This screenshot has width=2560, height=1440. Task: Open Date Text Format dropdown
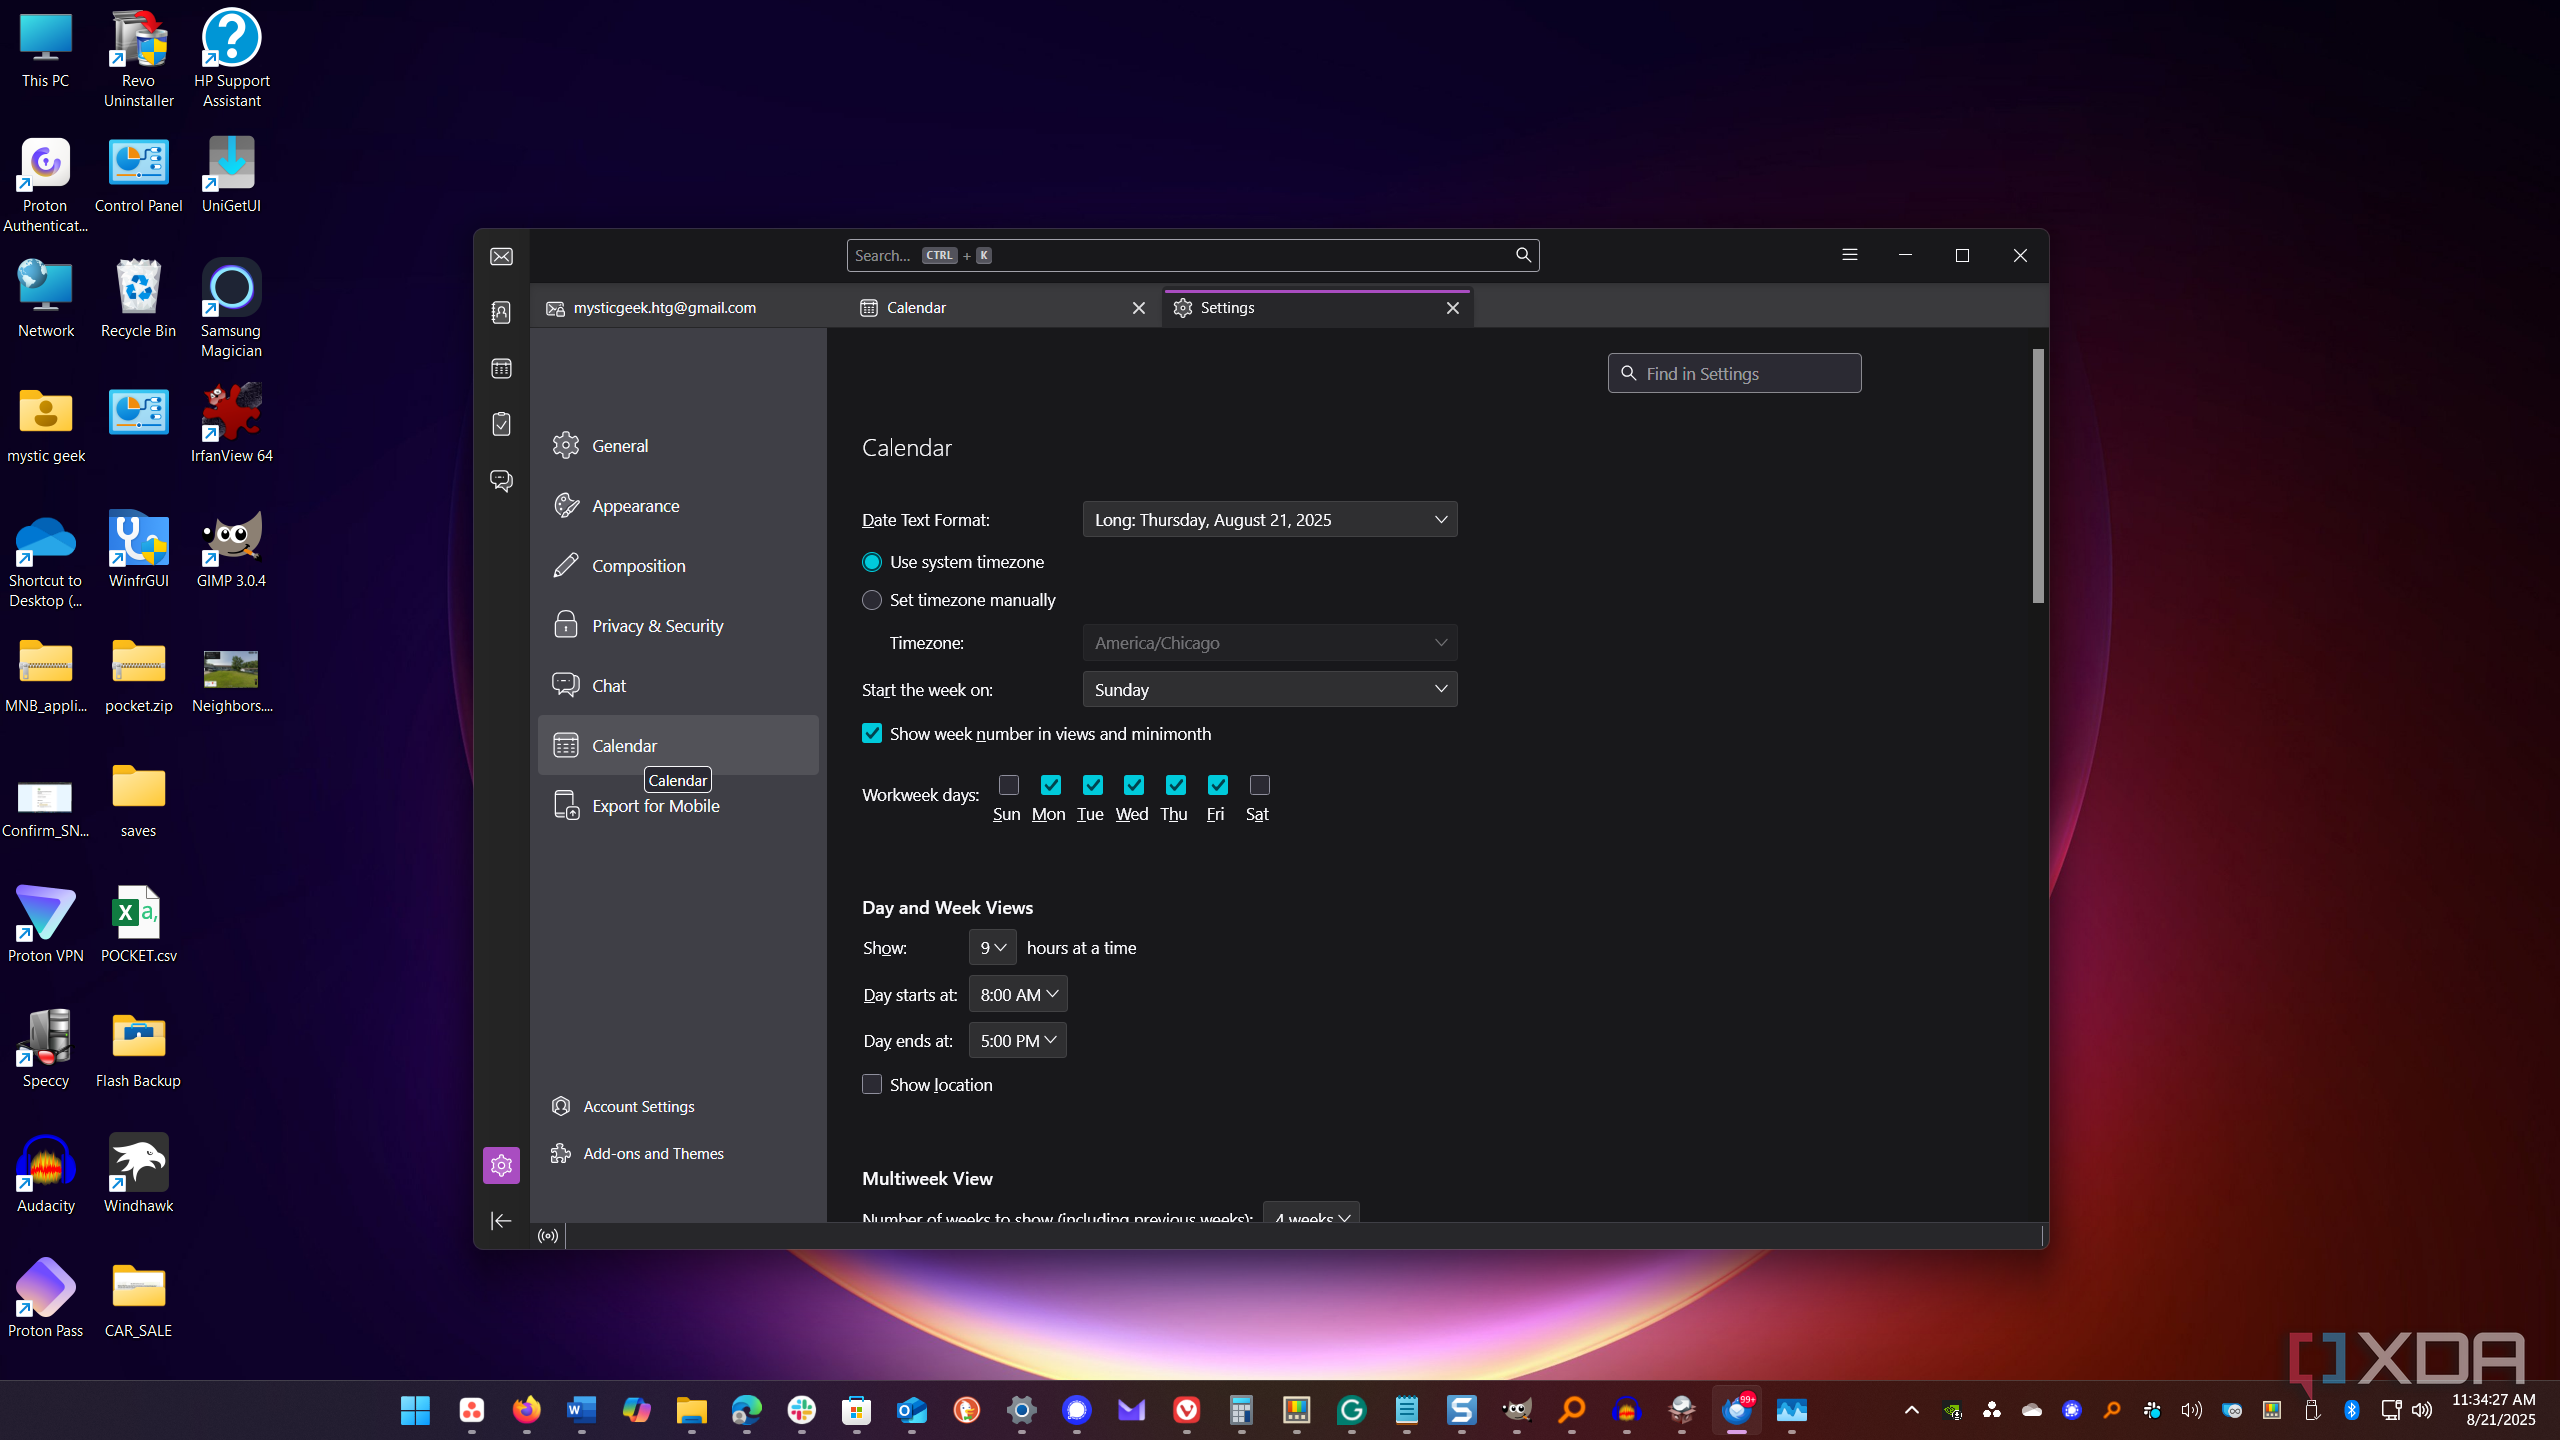click(1270, 520)
